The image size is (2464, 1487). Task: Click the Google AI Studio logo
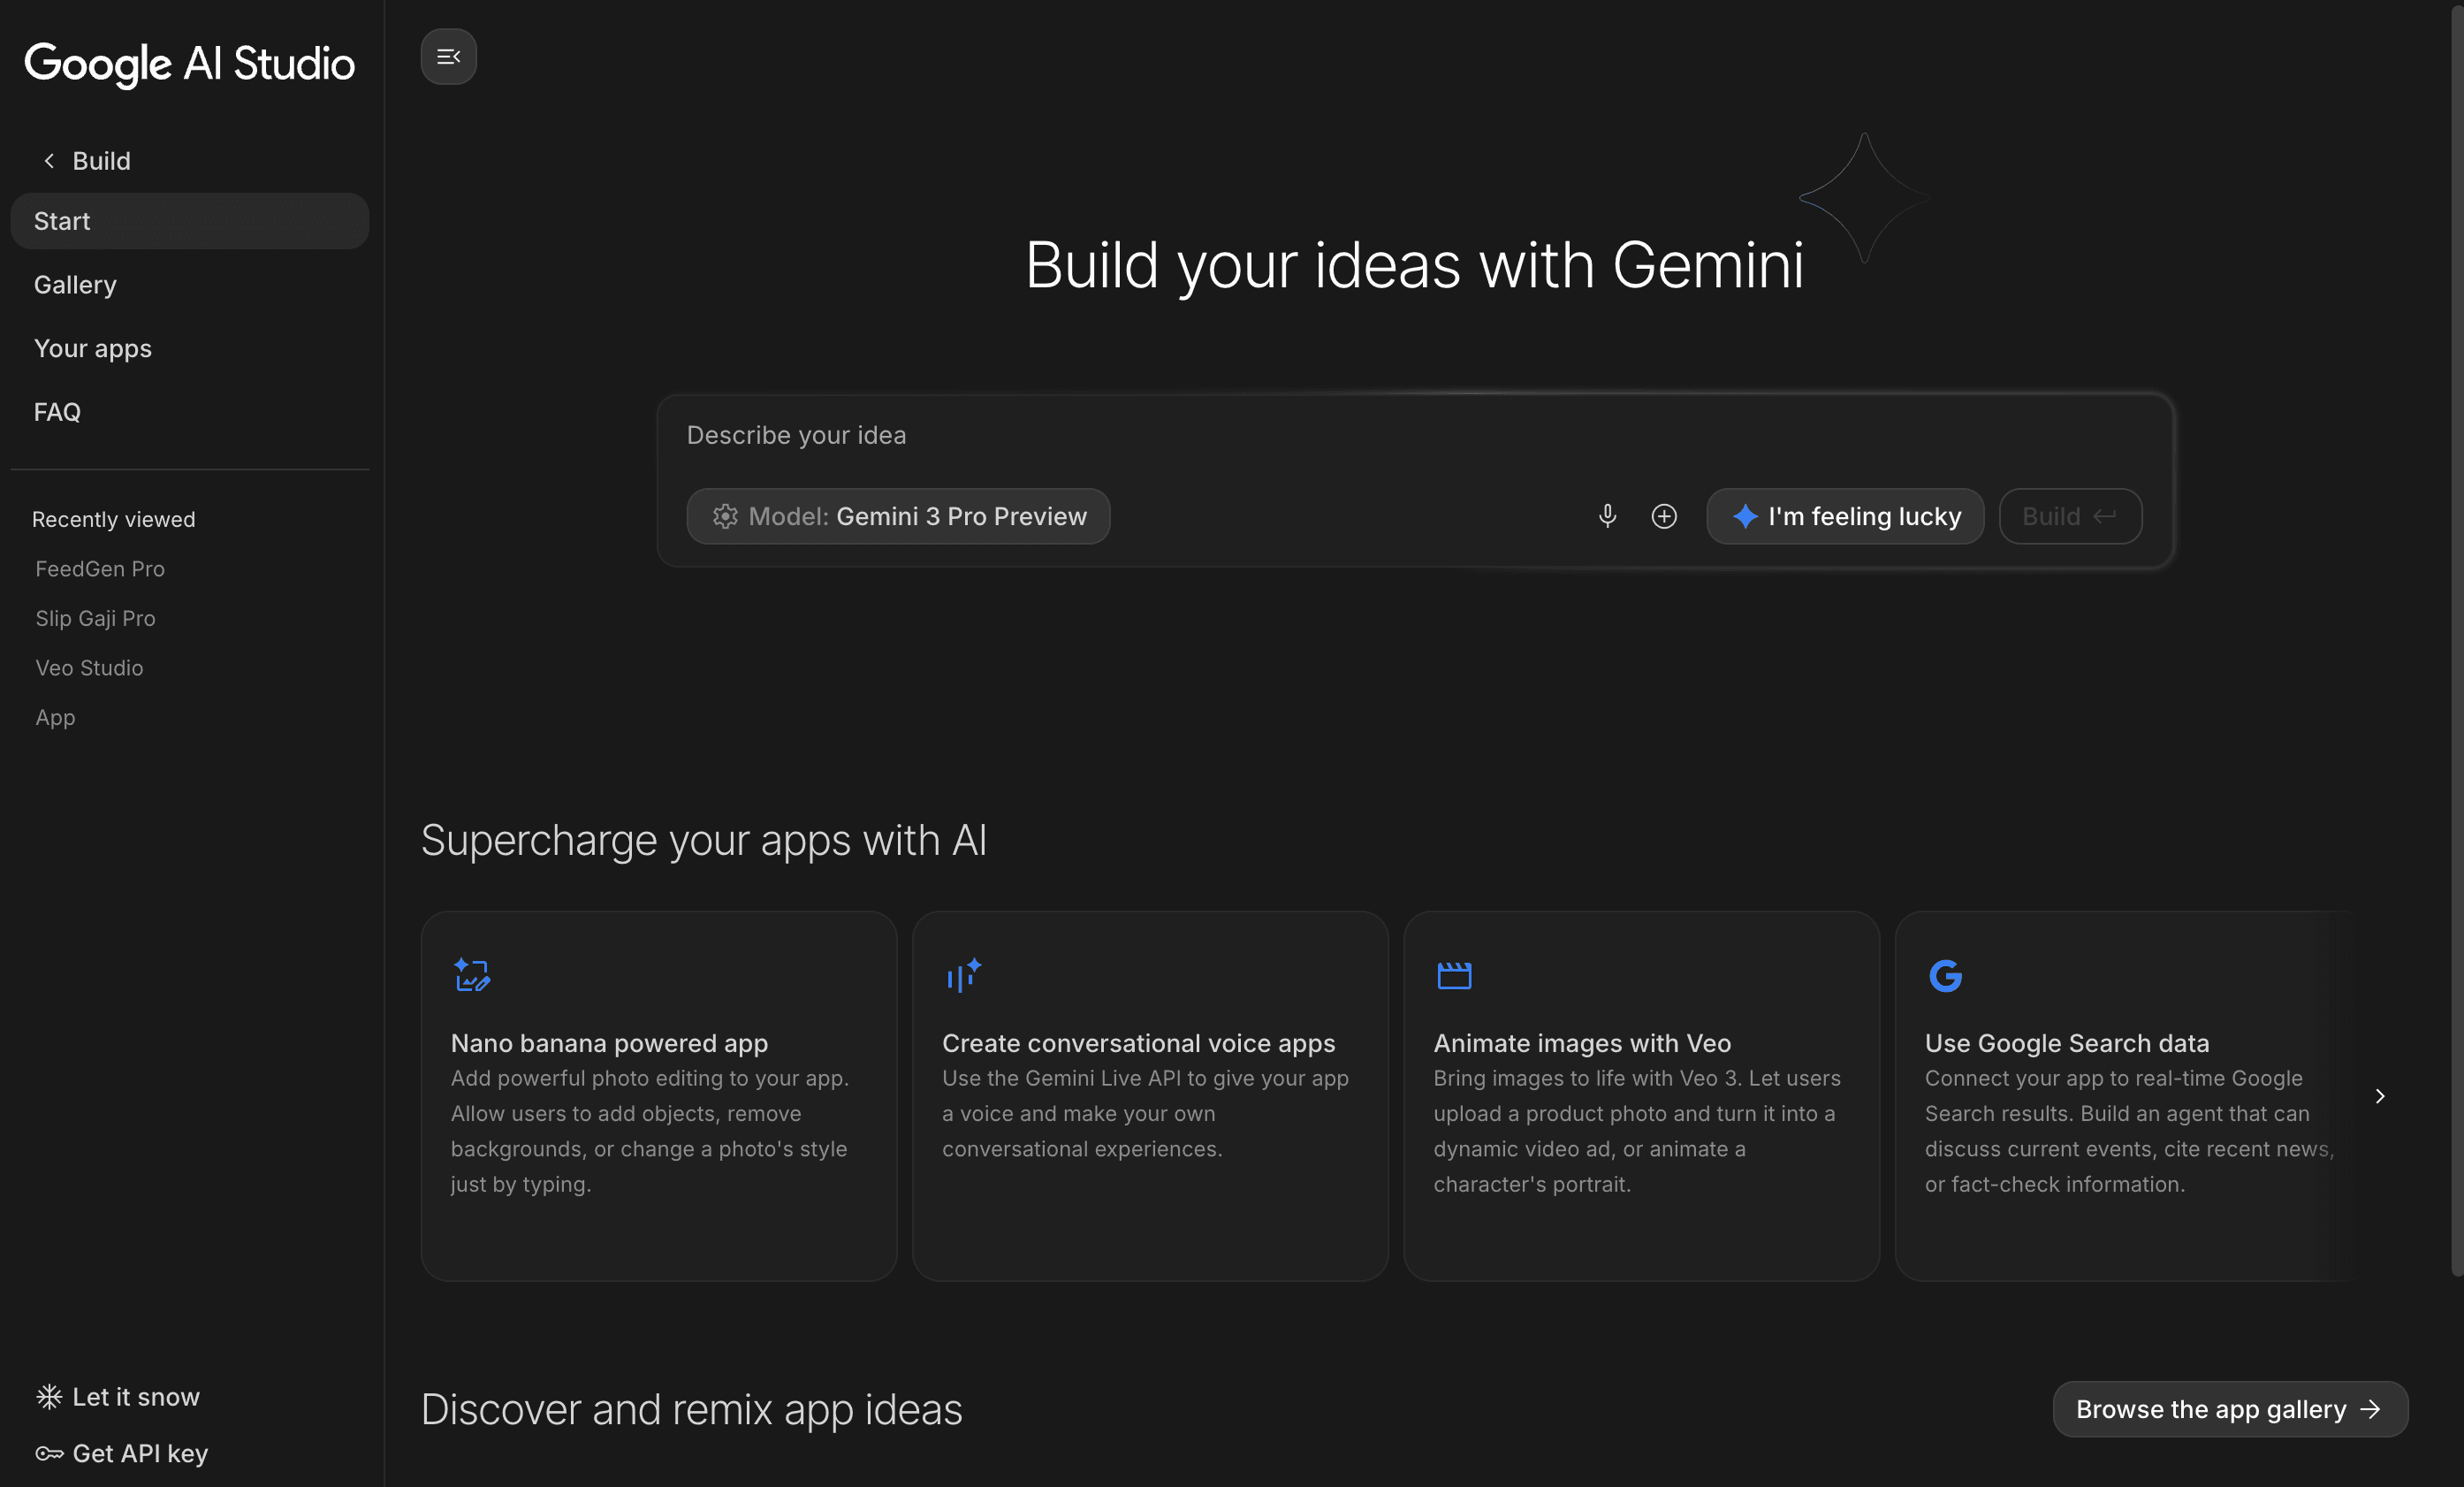pyautogui.click(x=189, y=64)
